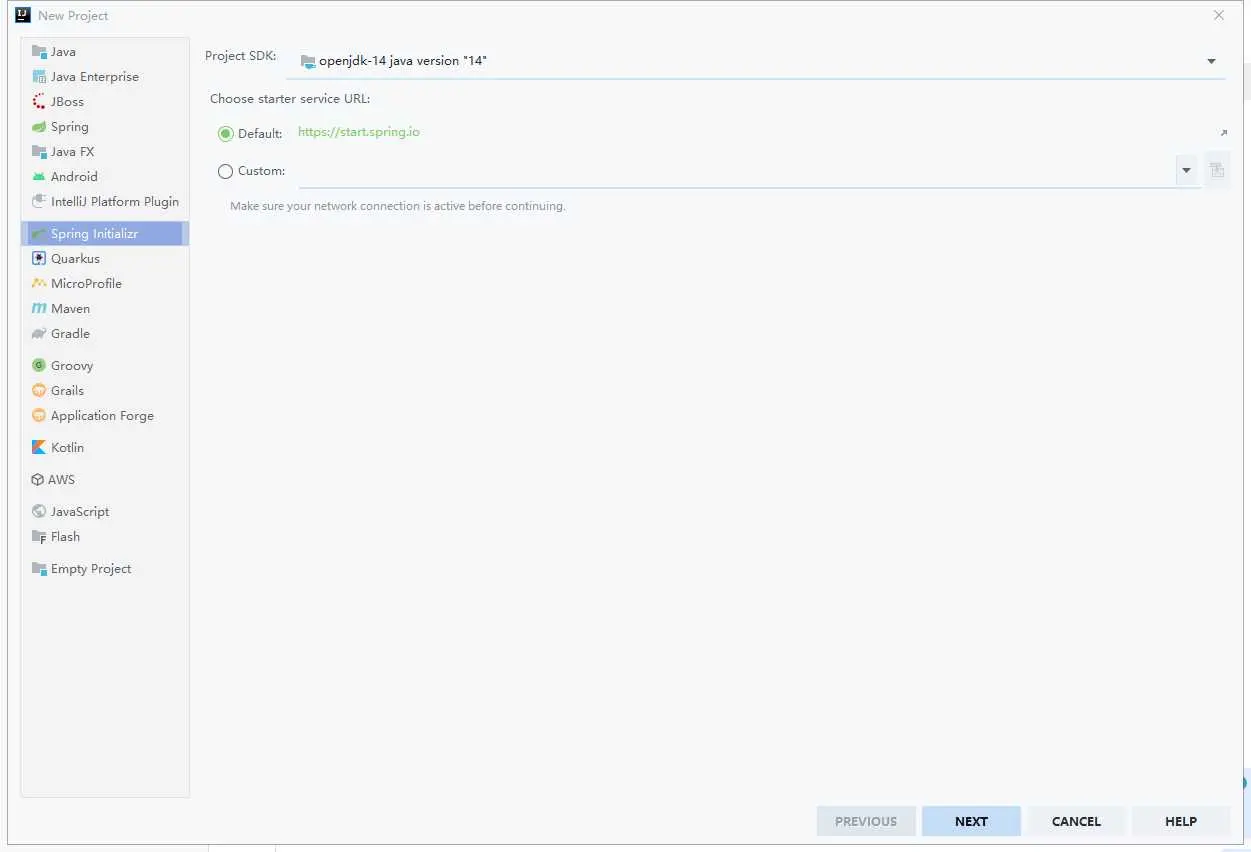Expand the Custom URL history dropdown

1186,170
